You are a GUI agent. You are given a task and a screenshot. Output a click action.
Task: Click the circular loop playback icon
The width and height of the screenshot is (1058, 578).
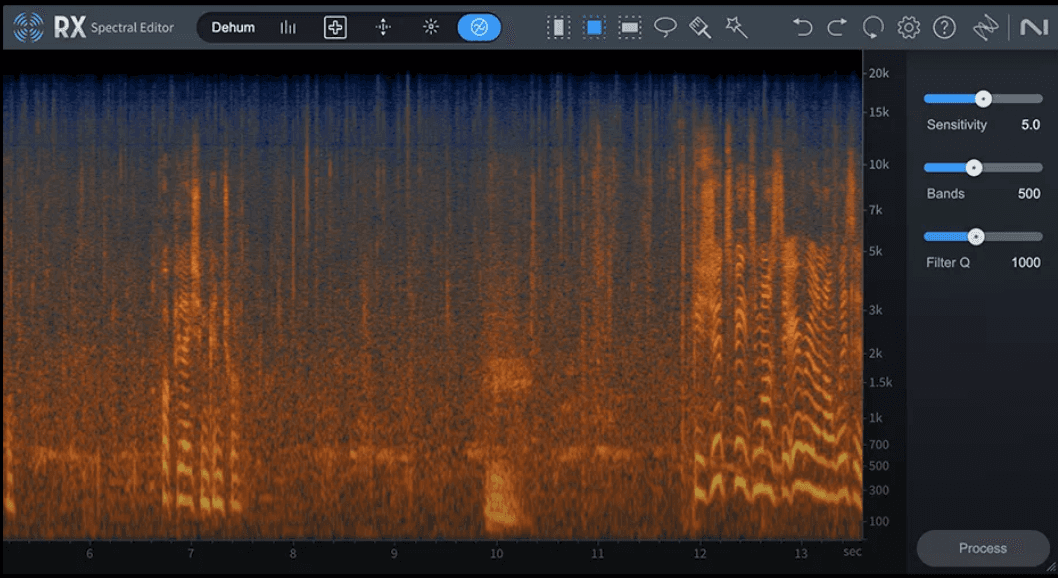point(873,28)
